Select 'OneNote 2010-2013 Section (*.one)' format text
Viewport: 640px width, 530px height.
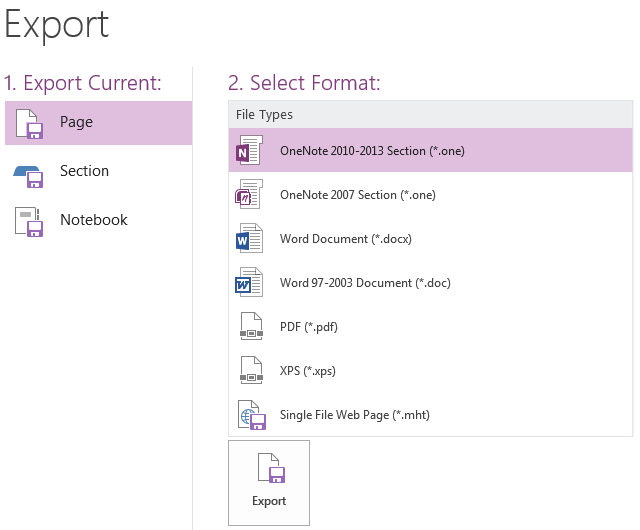coord(372,151)
